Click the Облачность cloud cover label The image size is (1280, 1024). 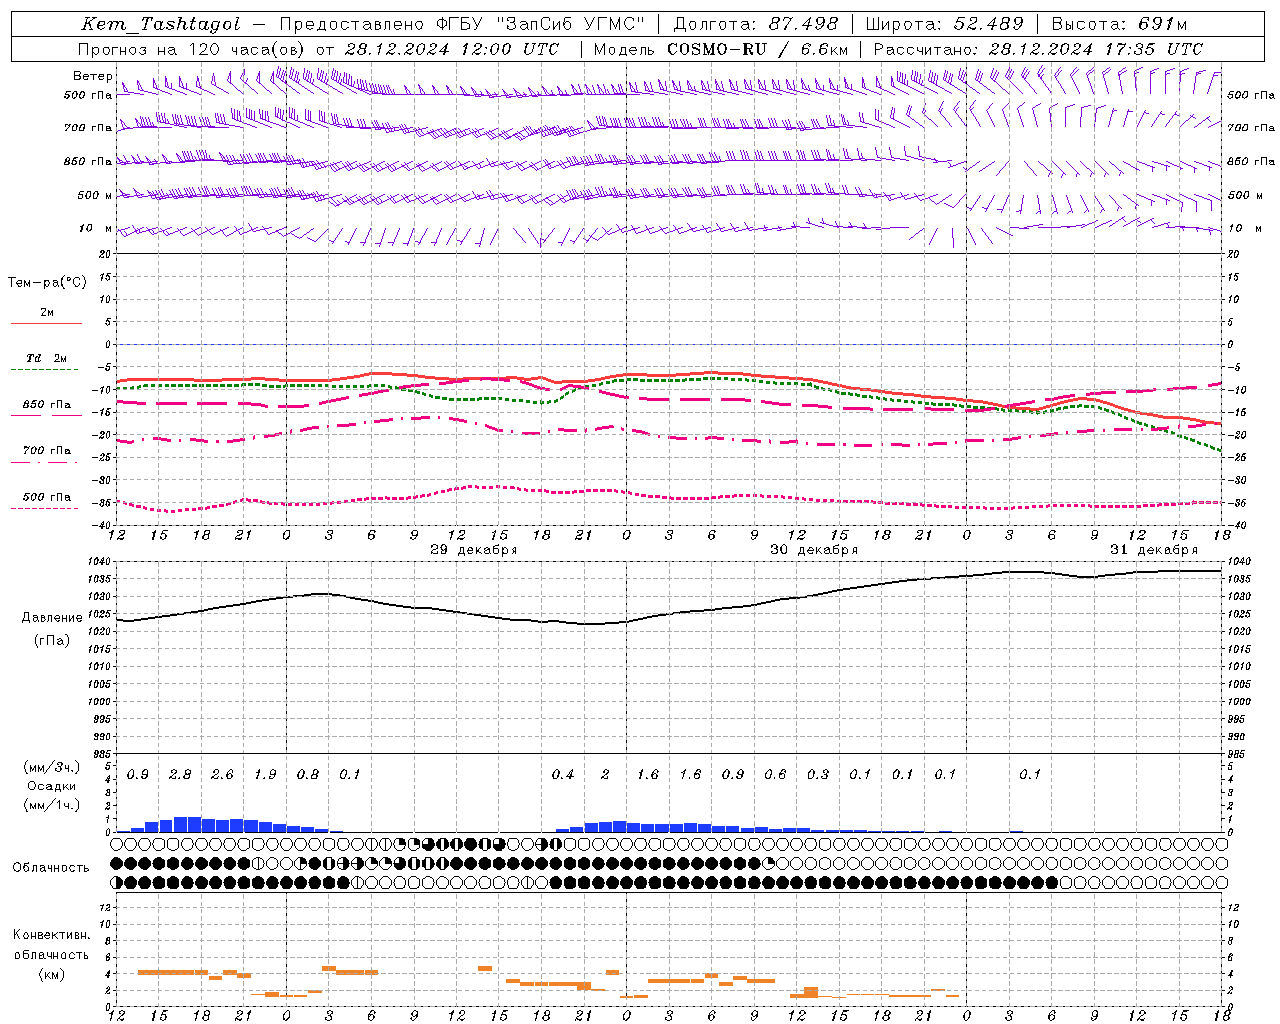pos(51,868)
